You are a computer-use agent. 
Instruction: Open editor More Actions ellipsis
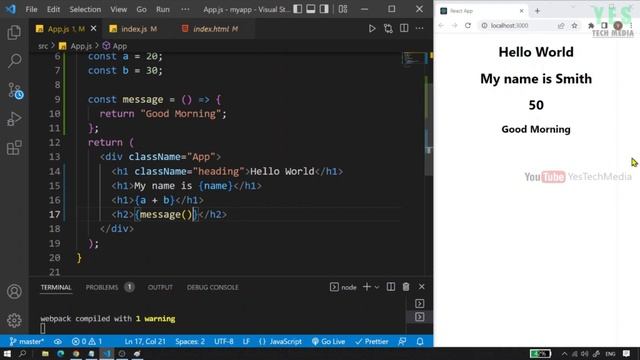tap(420, 28)
